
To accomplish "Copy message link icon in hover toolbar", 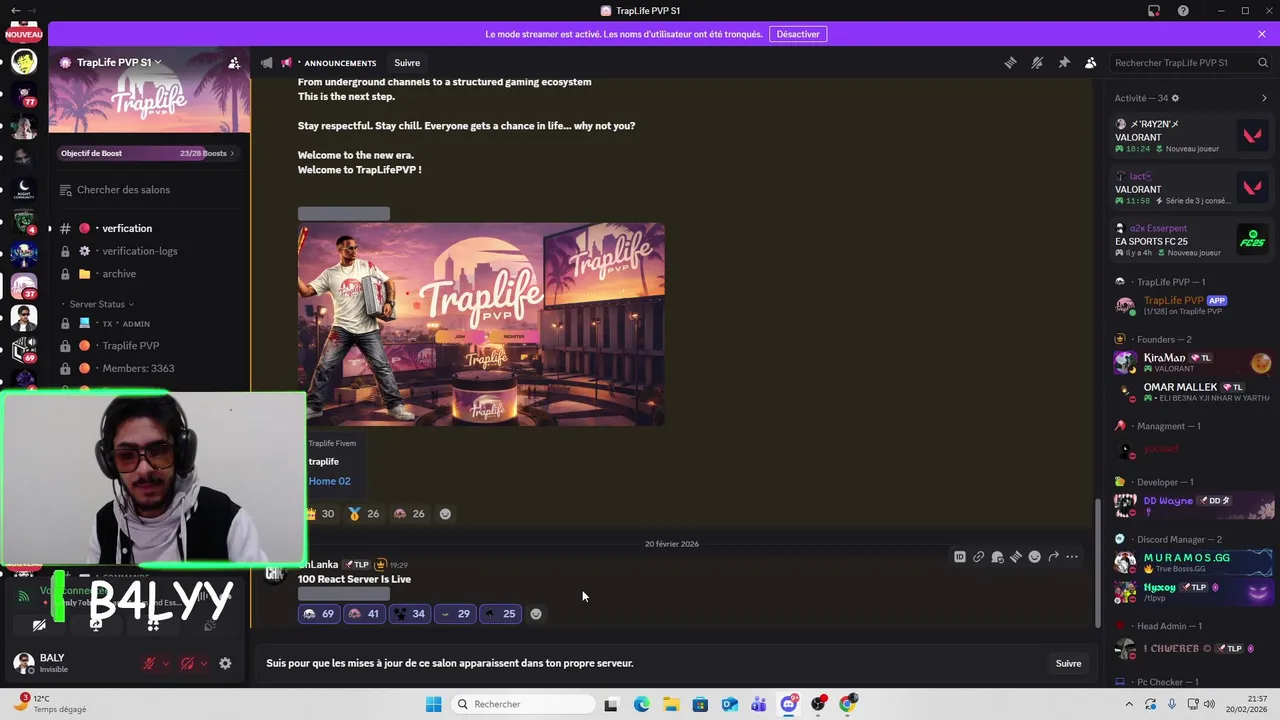I will tap(979, 557).
